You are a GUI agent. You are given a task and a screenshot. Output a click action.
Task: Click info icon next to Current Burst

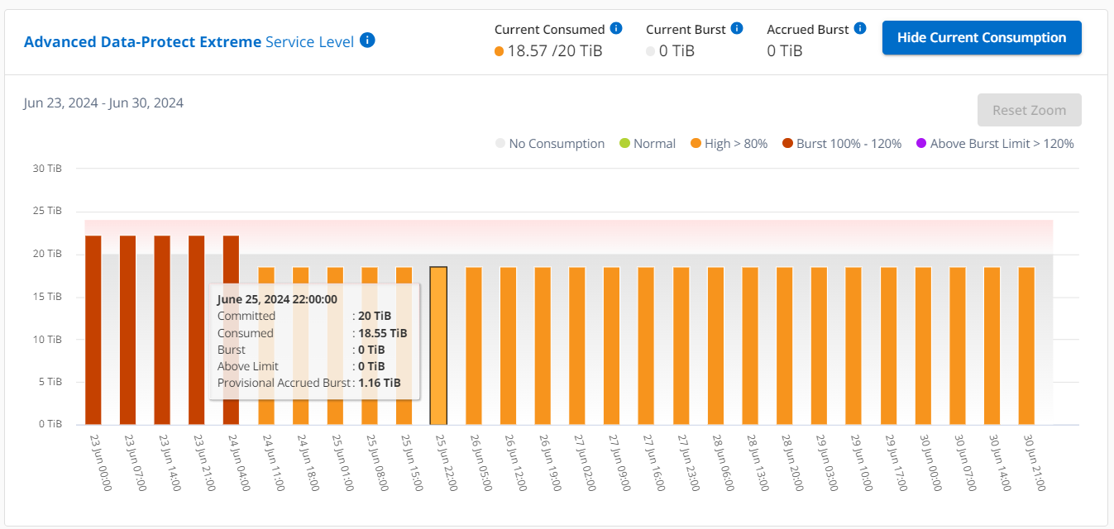(737, 28)
